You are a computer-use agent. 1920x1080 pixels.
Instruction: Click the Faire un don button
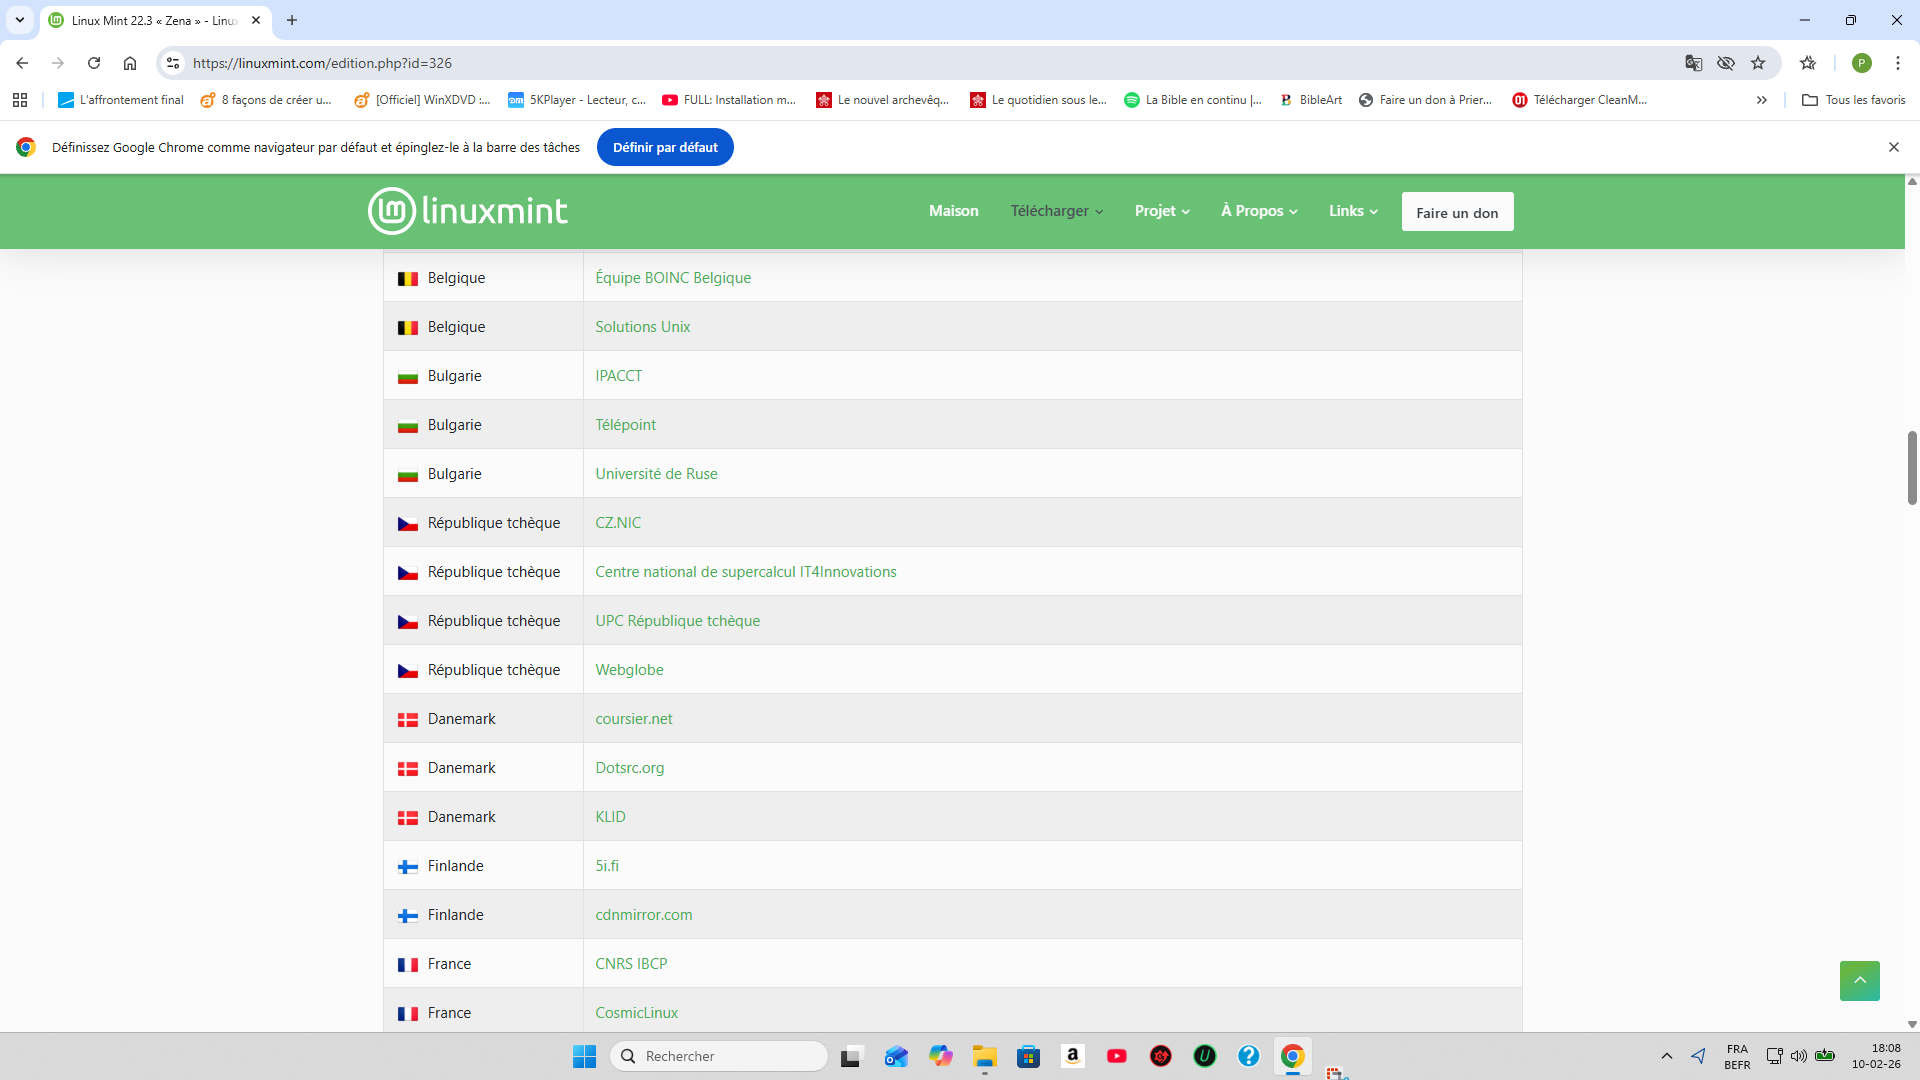coord(1457,212)
